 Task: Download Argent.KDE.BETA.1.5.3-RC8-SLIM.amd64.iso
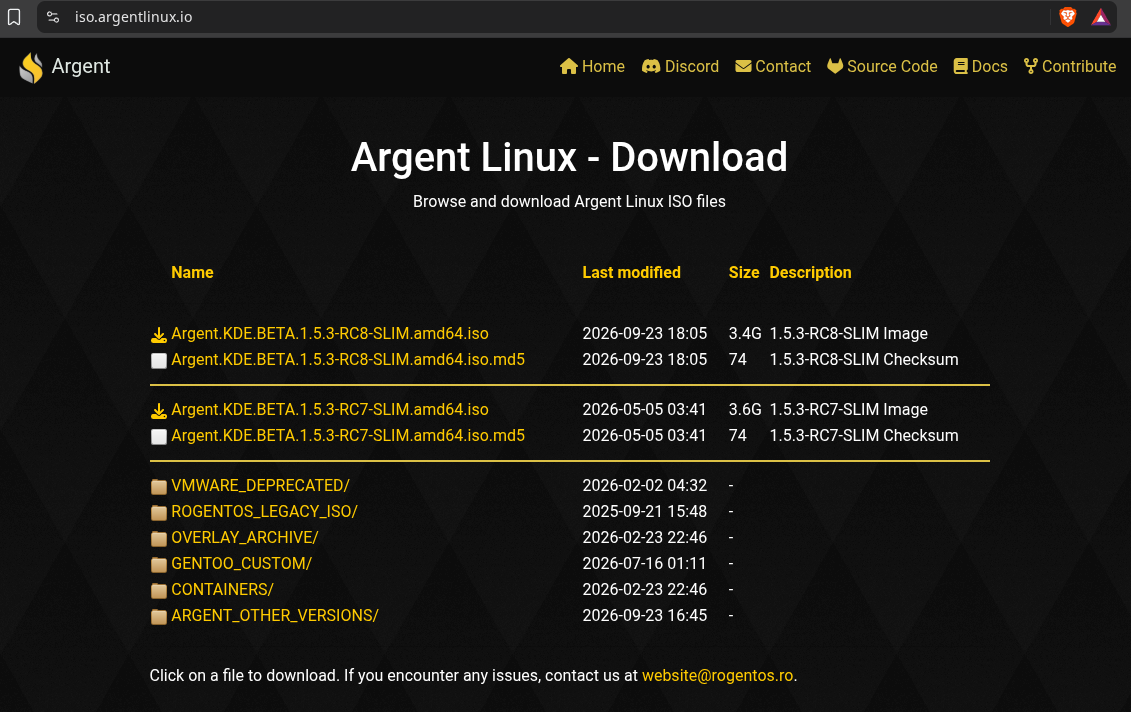(x=330, y=333)
